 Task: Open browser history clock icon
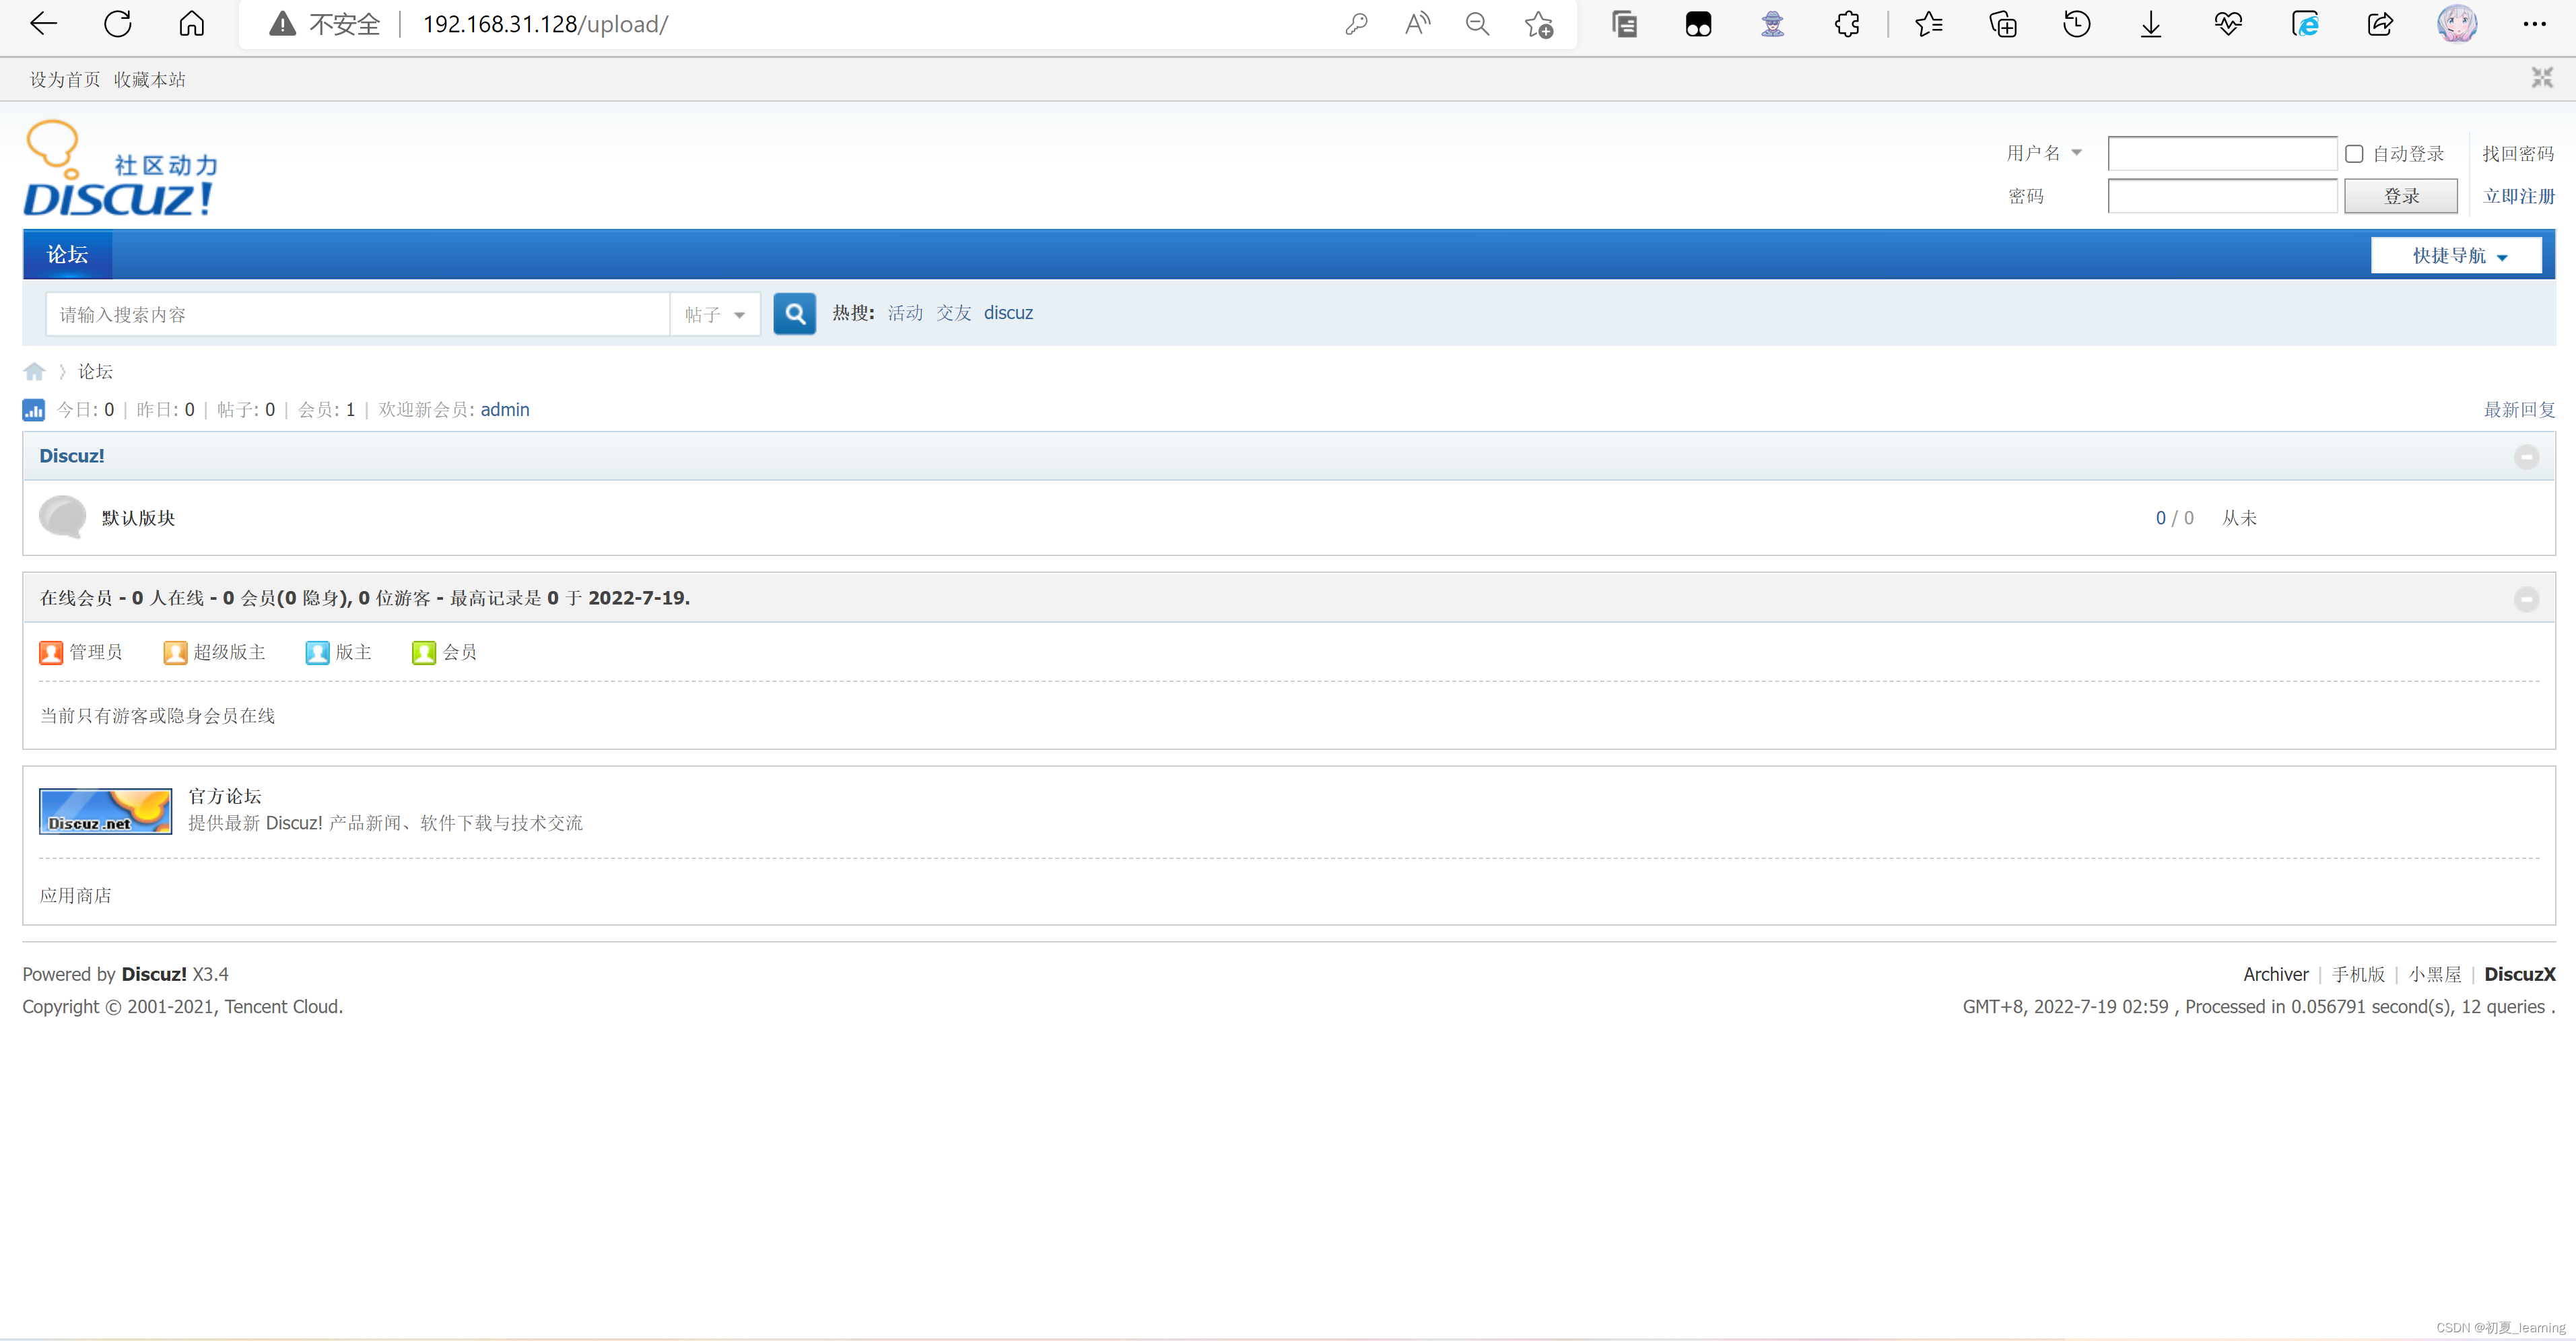click(x=2077, y=24)
